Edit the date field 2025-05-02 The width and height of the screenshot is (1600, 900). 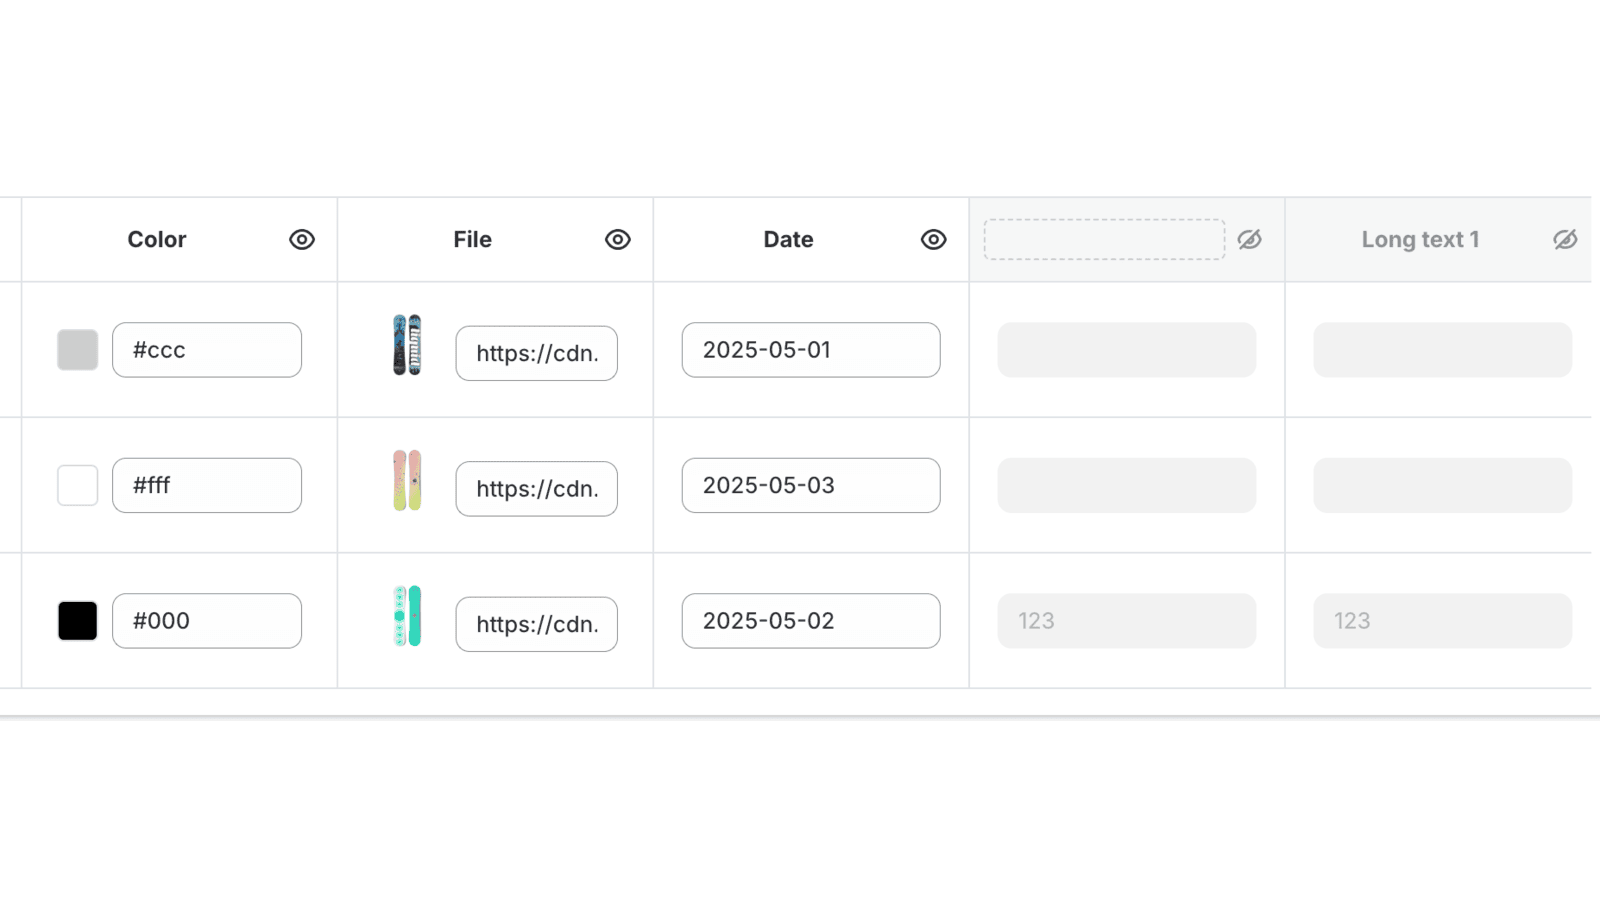(811, 621)
